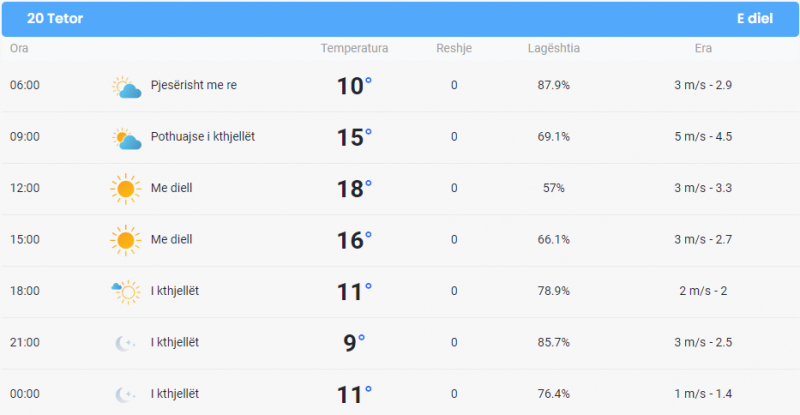This screenshot has height=415, width=800.
Task: Click the partly cloudy icon at 06:00
Action: pyautogui.click(x=126, y=87)
